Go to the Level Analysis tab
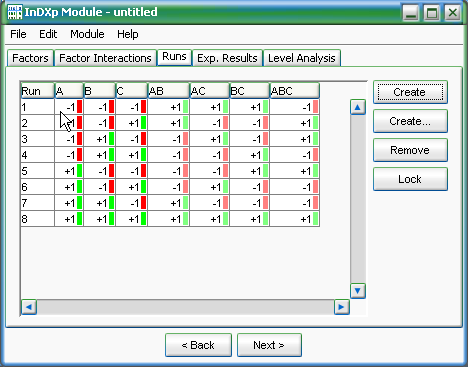This screenshot has height=367, width=468. pos(302,58)
